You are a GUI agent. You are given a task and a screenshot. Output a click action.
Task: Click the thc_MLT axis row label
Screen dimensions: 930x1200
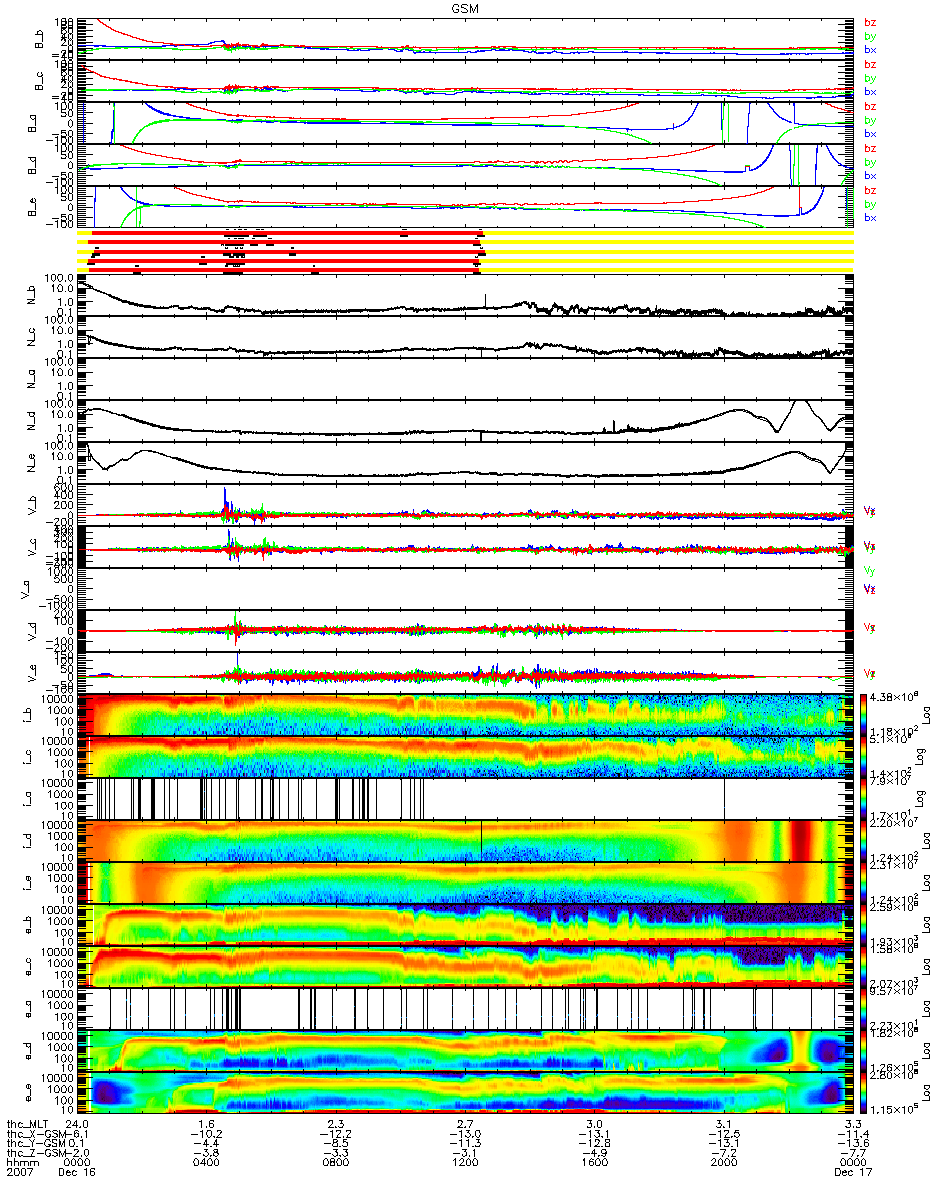pyautogui.click(x=29, y=1122)
